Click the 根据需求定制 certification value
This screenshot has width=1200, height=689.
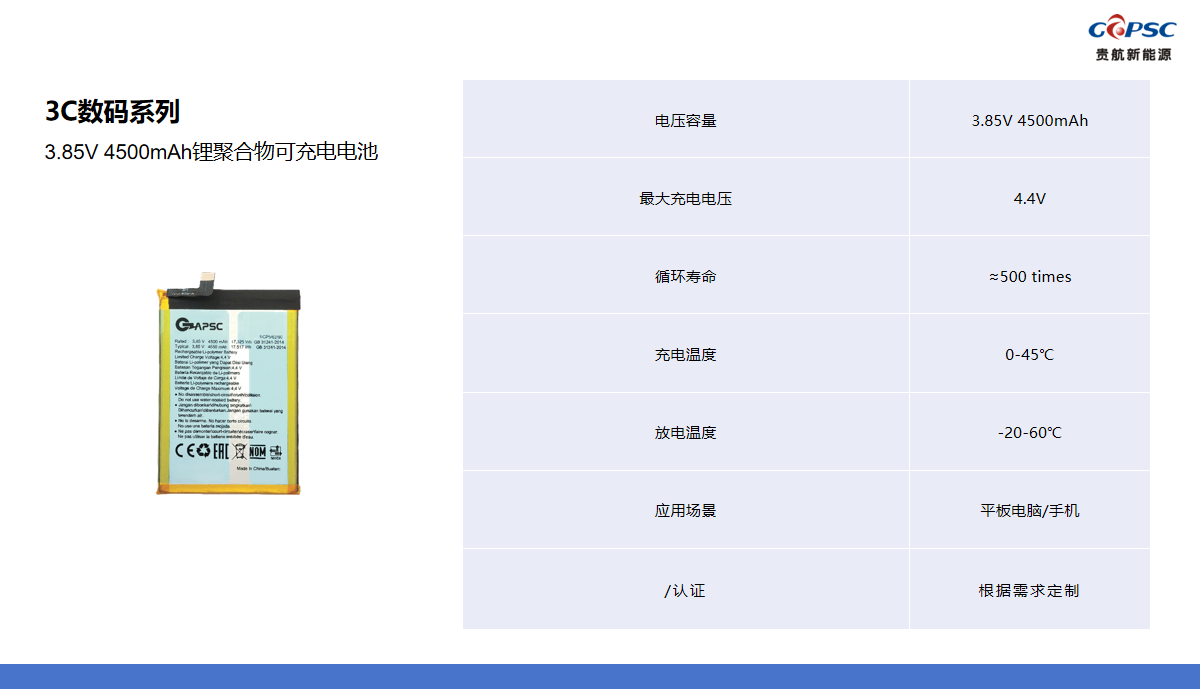point(1029,591)
